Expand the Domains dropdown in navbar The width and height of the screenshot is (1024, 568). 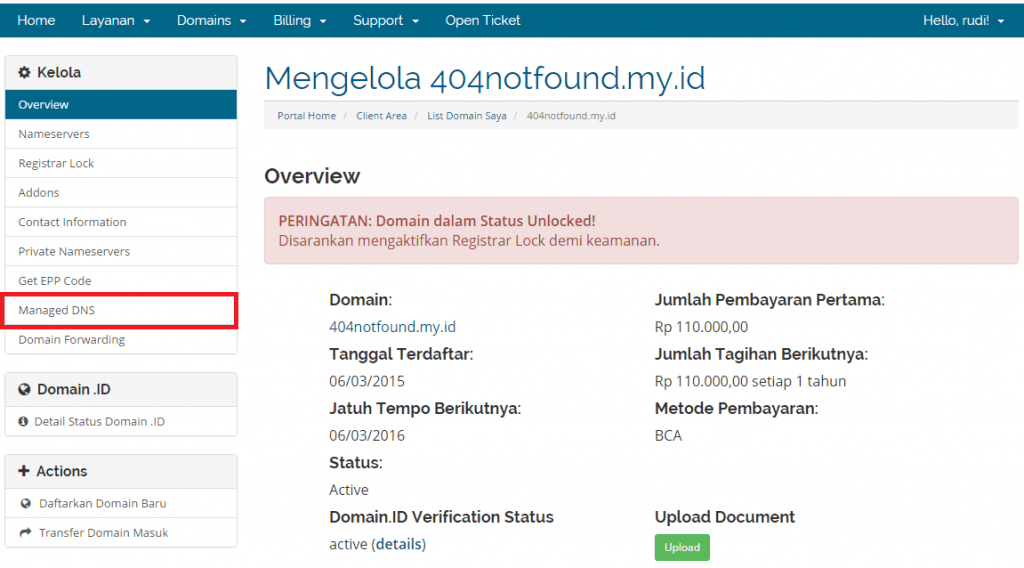tap(212, 20)
